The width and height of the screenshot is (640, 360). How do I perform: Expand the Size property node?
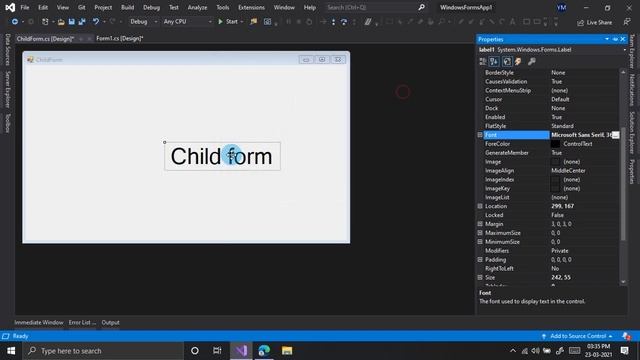click(x=480, y=278)
